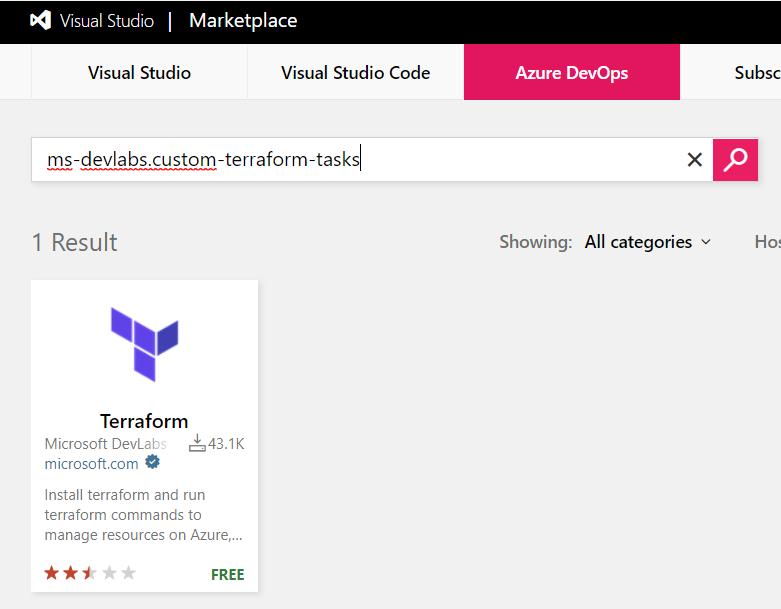Open the microsoft.com publisher link
Viewport: 781px width, 609px height.
[x=92, y=464]
